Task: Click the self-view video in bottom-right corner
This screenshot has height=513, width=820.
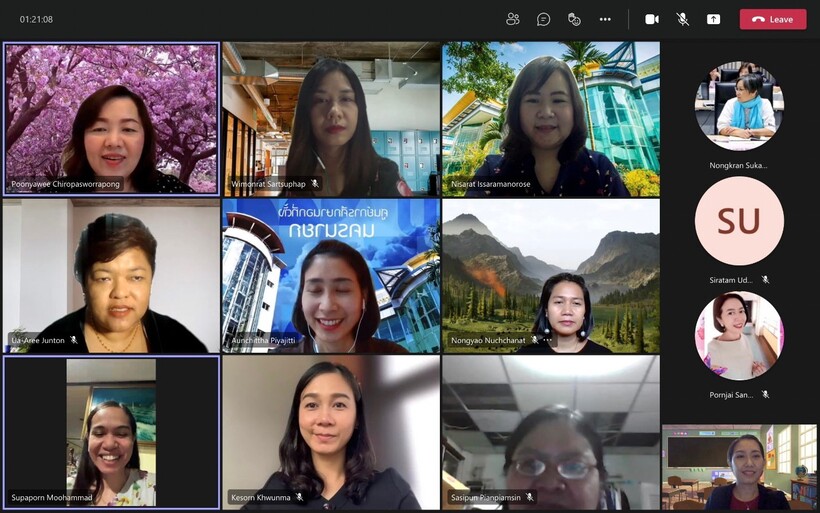Action: (739, 467)
